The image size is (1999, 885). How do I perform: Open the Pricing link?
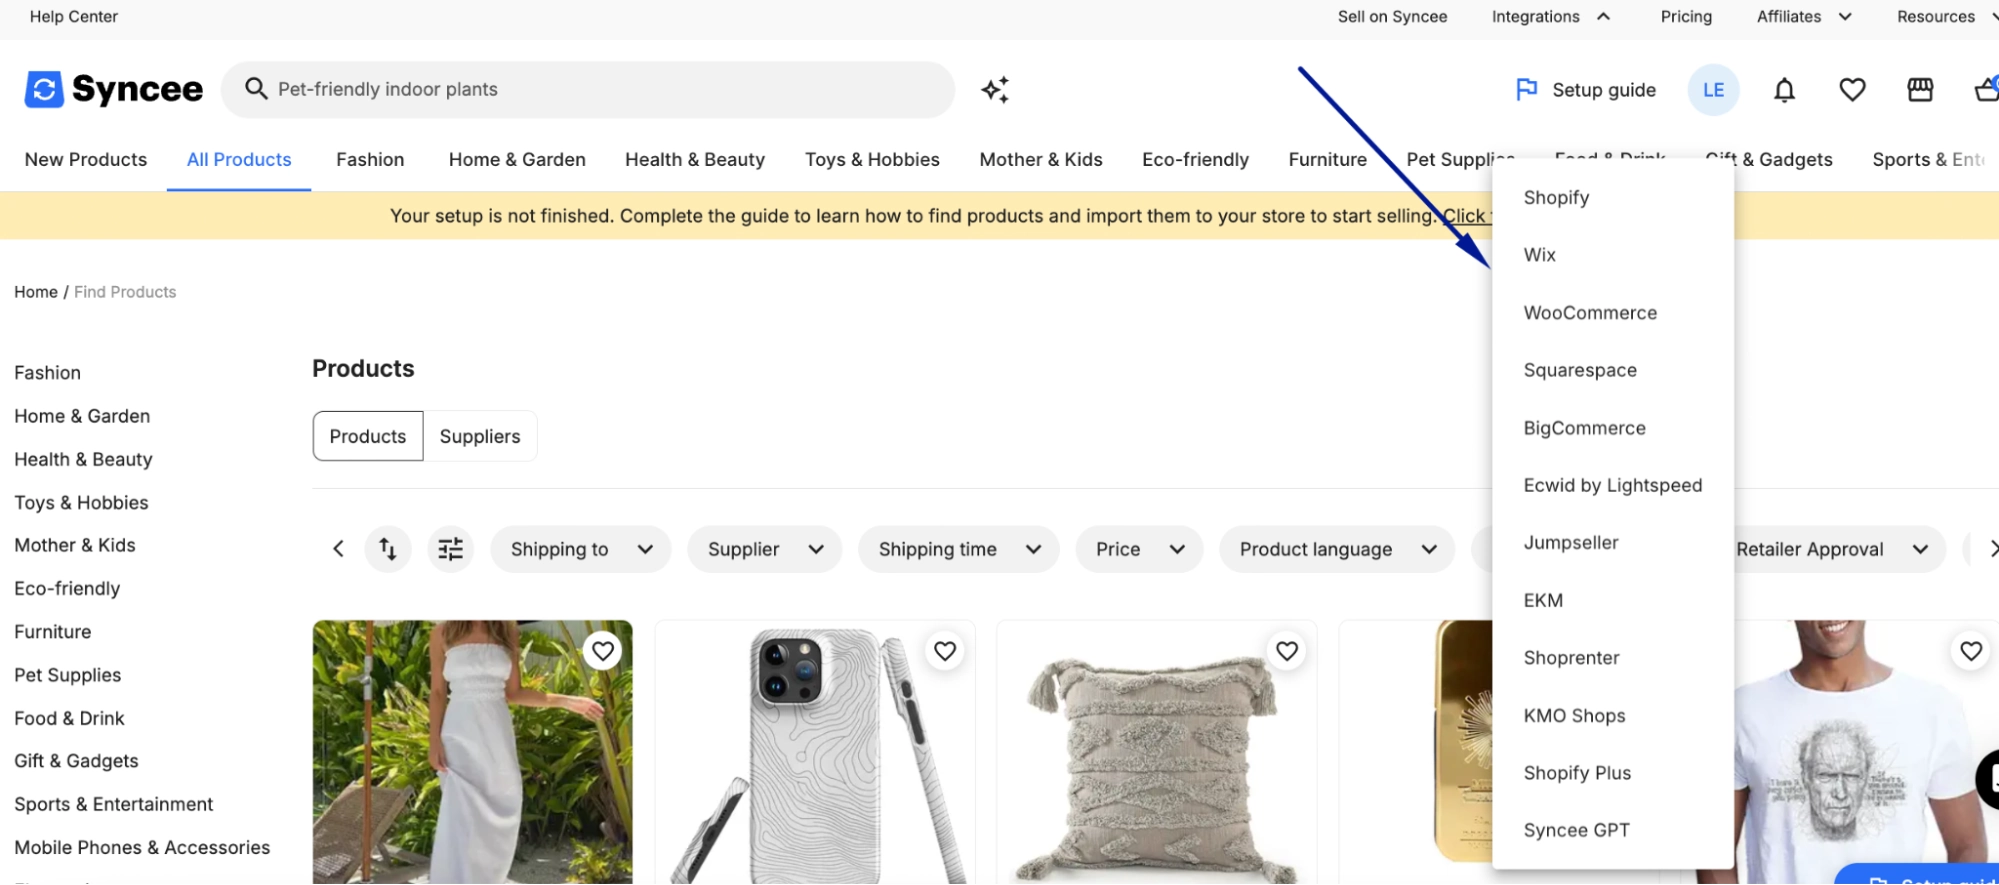[1686, 17]
